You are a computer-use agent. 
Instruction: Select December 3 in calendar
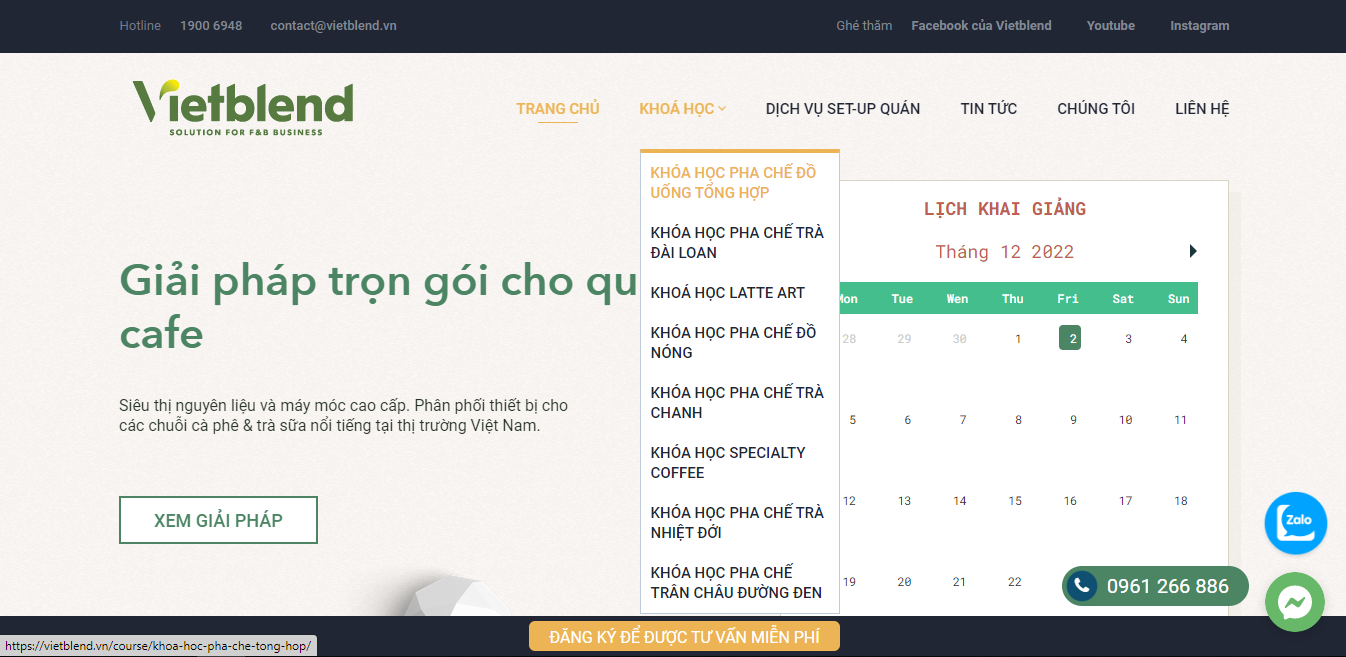(x=1128, y=339)
